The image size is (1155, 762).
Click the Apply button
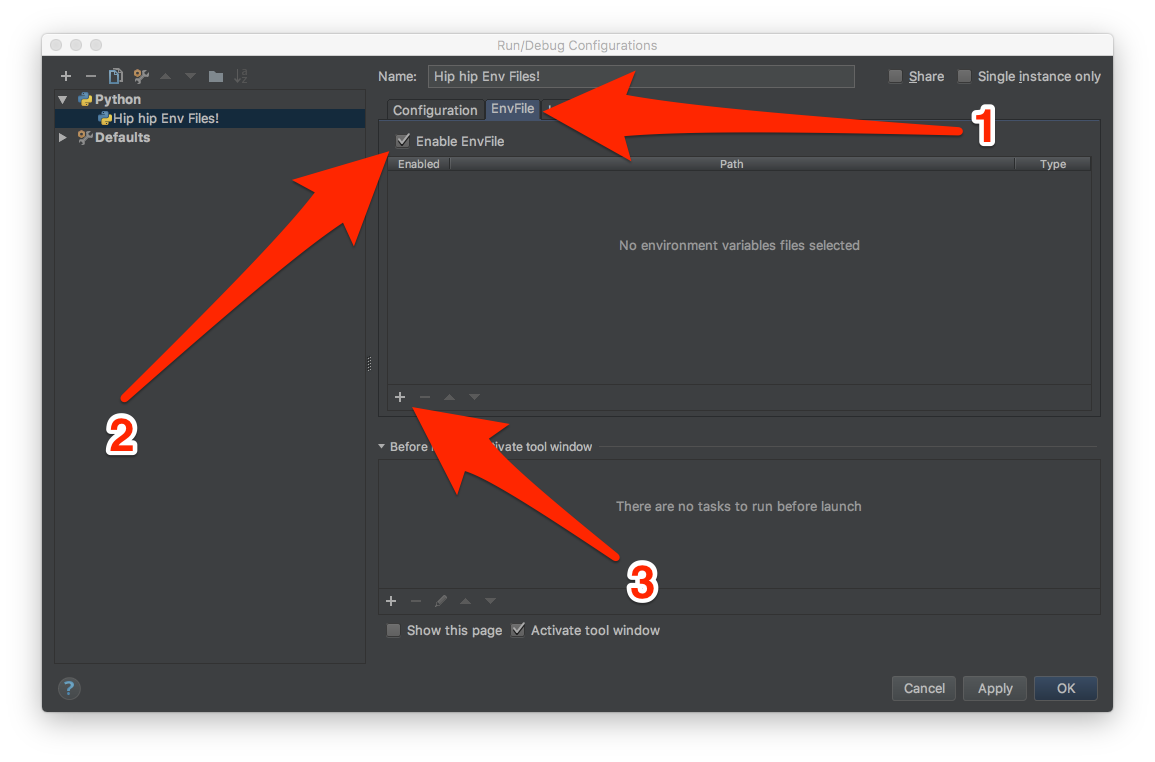point(995,688)
